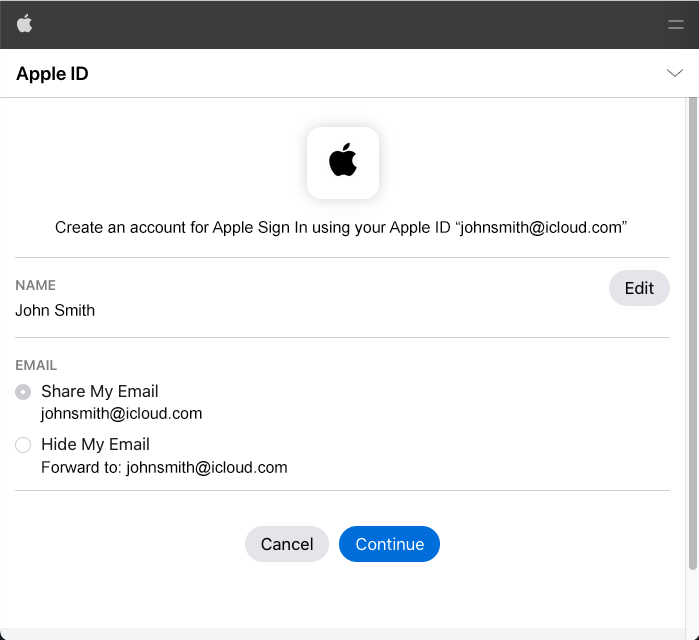
Task: Click the John Smith name text
Action: click(55, 310)
